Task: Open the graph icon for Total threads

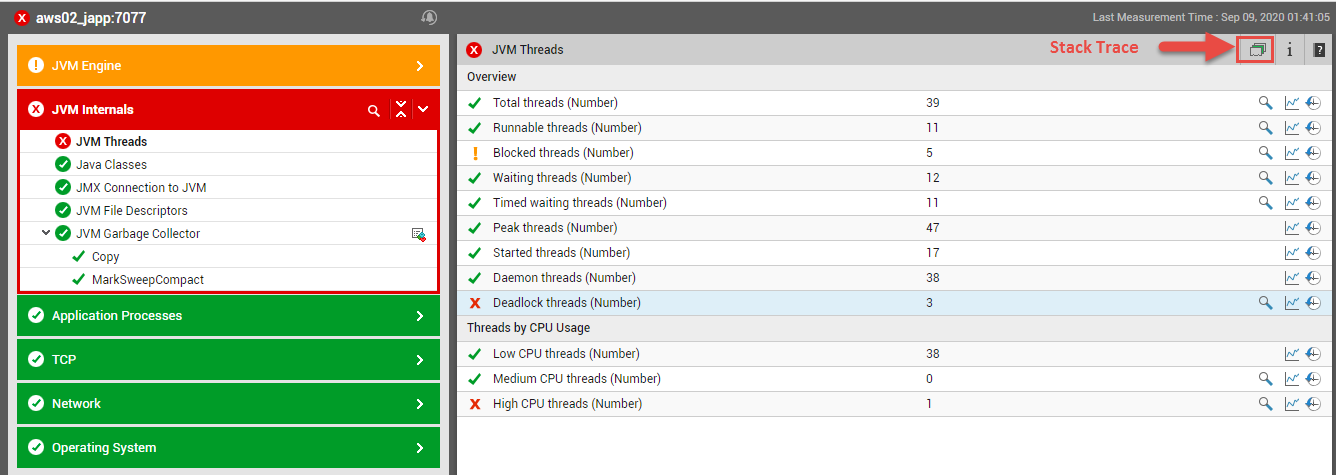Action: point(1292,103)
